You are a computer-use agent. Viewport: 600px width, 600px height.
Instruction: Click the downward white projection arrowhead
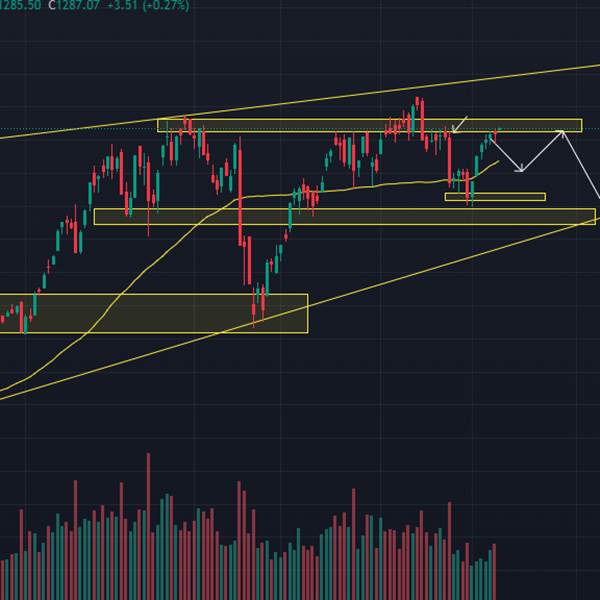click(521, 169)
